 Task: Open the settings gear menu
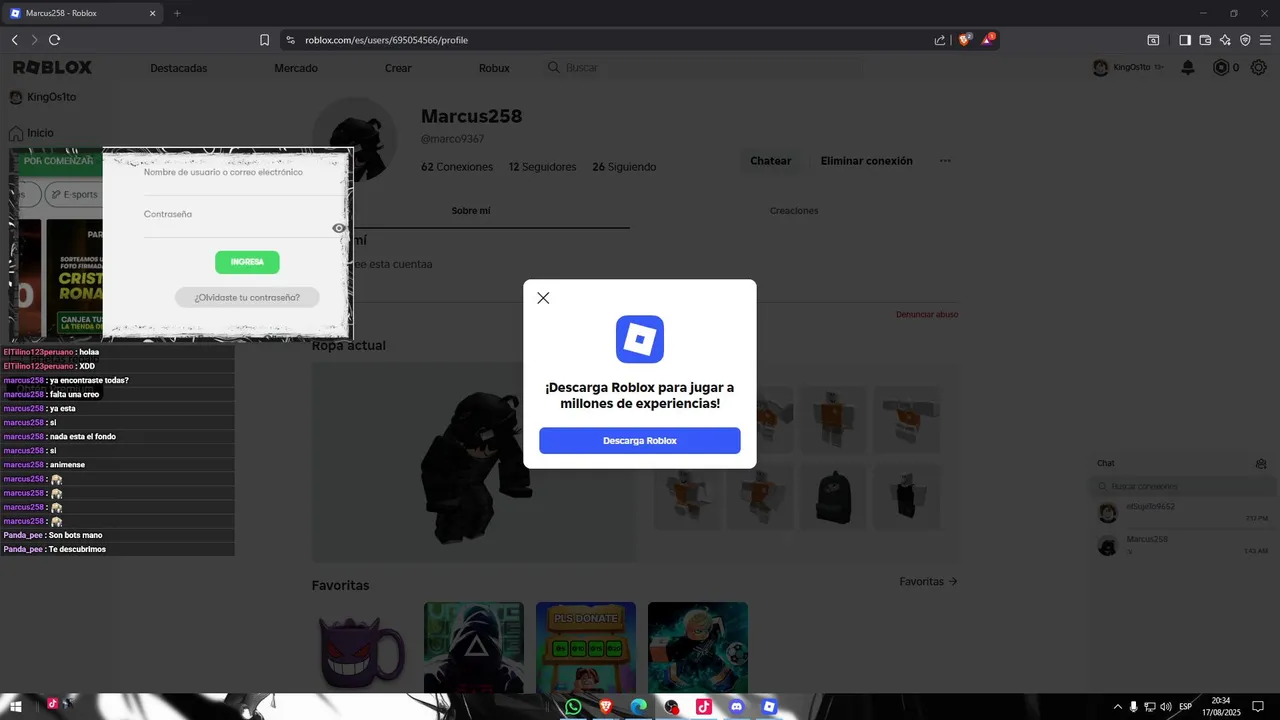1260,68
